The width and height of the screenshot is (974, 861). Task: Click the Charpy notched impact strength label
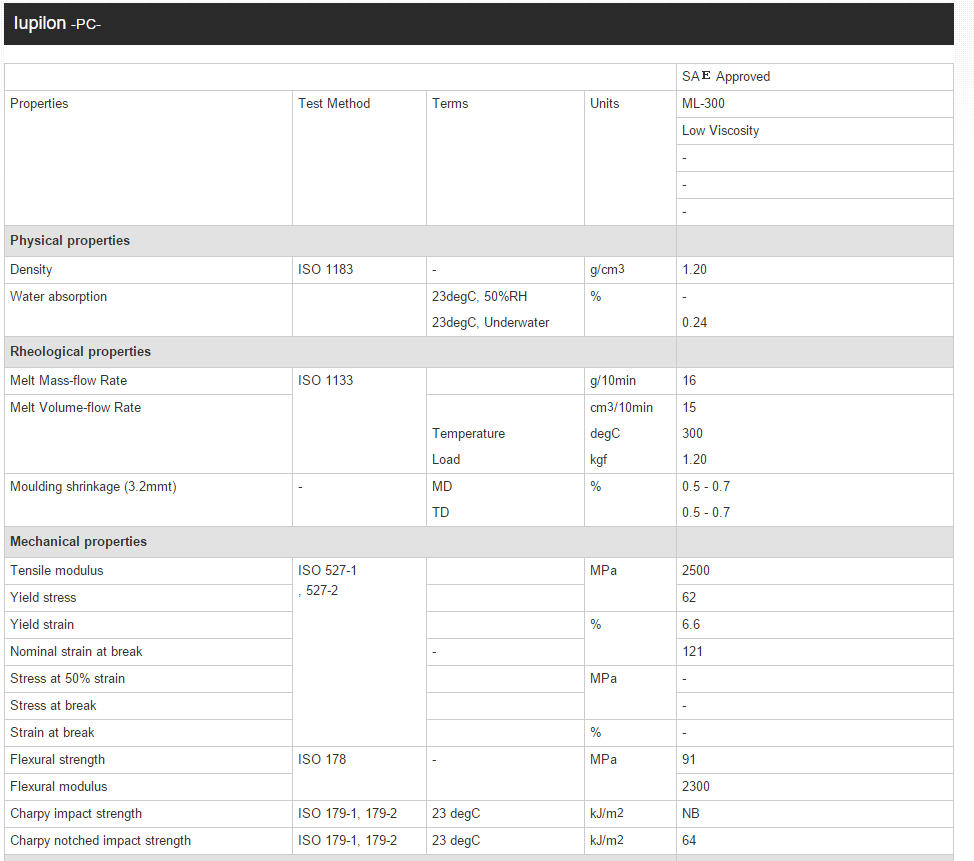[x=100, y=841]
